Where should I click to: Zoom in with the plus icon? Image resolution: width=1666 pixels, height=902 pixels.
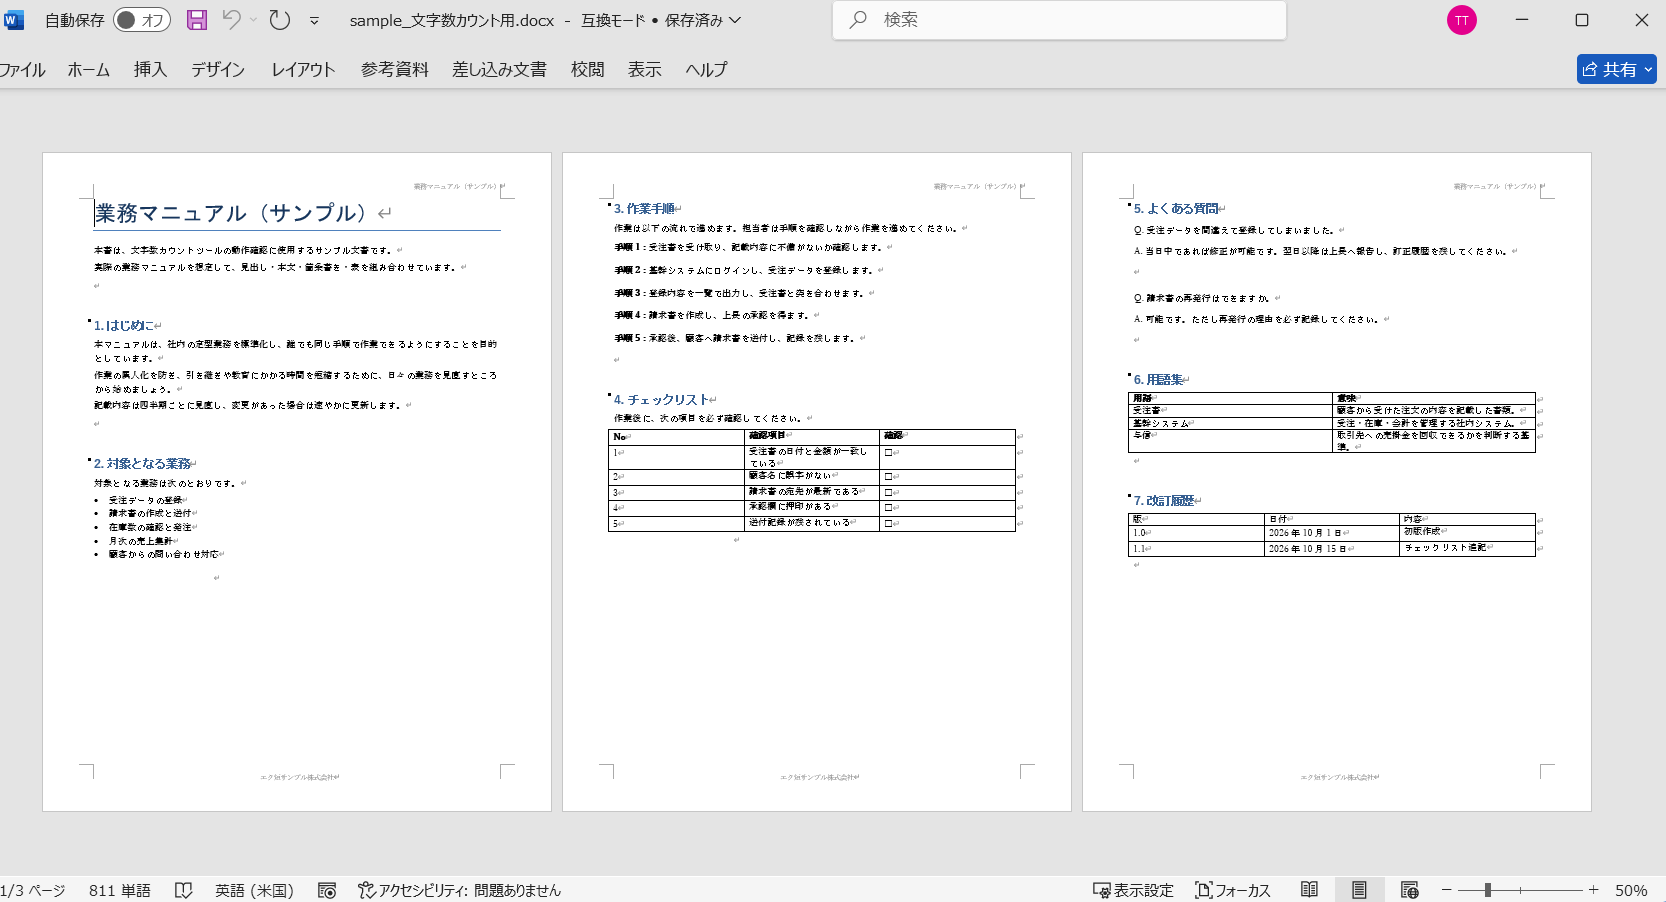1593,890
